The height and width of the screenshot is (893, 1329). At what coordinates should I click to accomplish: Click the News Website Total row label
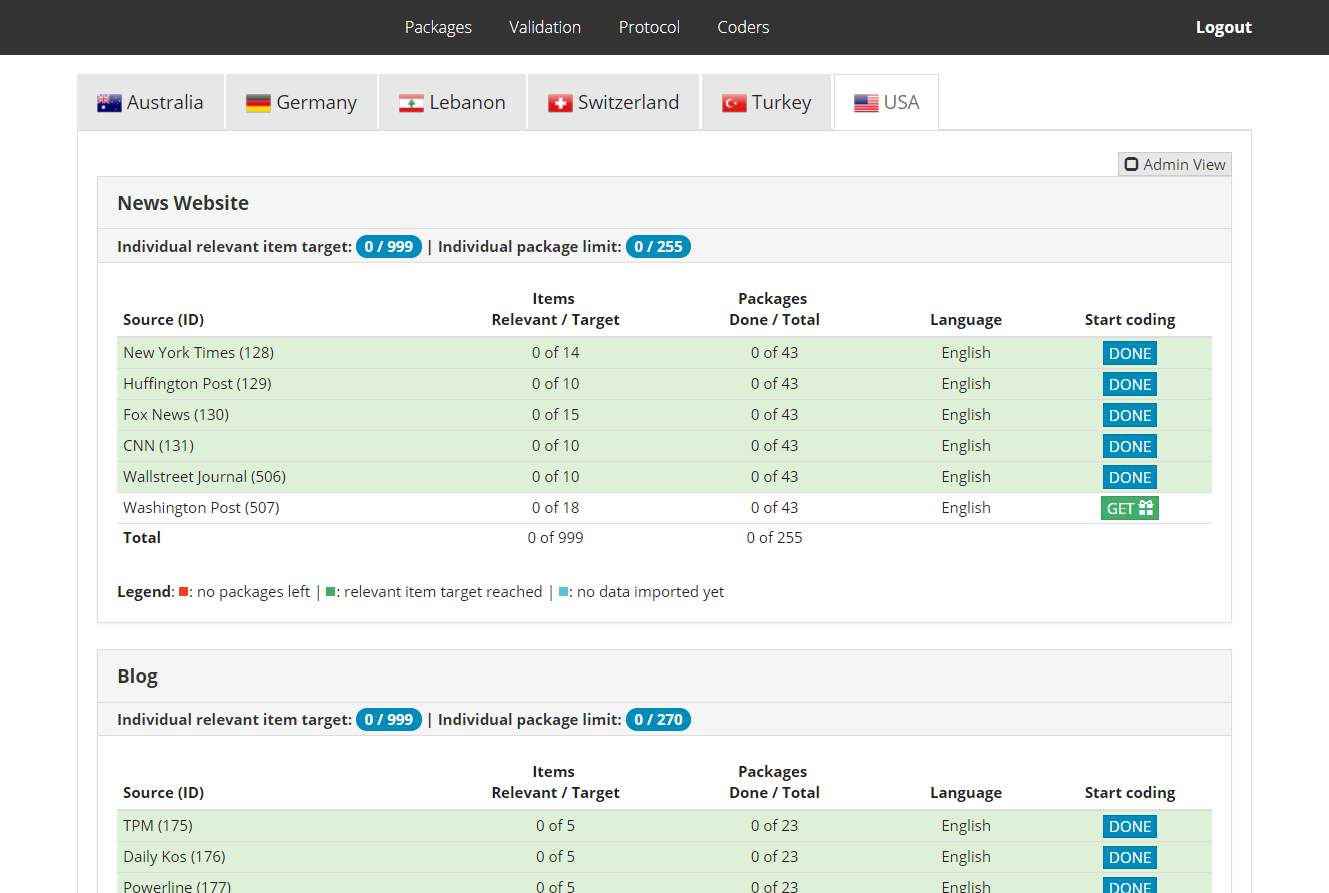(x=142, y=537)
